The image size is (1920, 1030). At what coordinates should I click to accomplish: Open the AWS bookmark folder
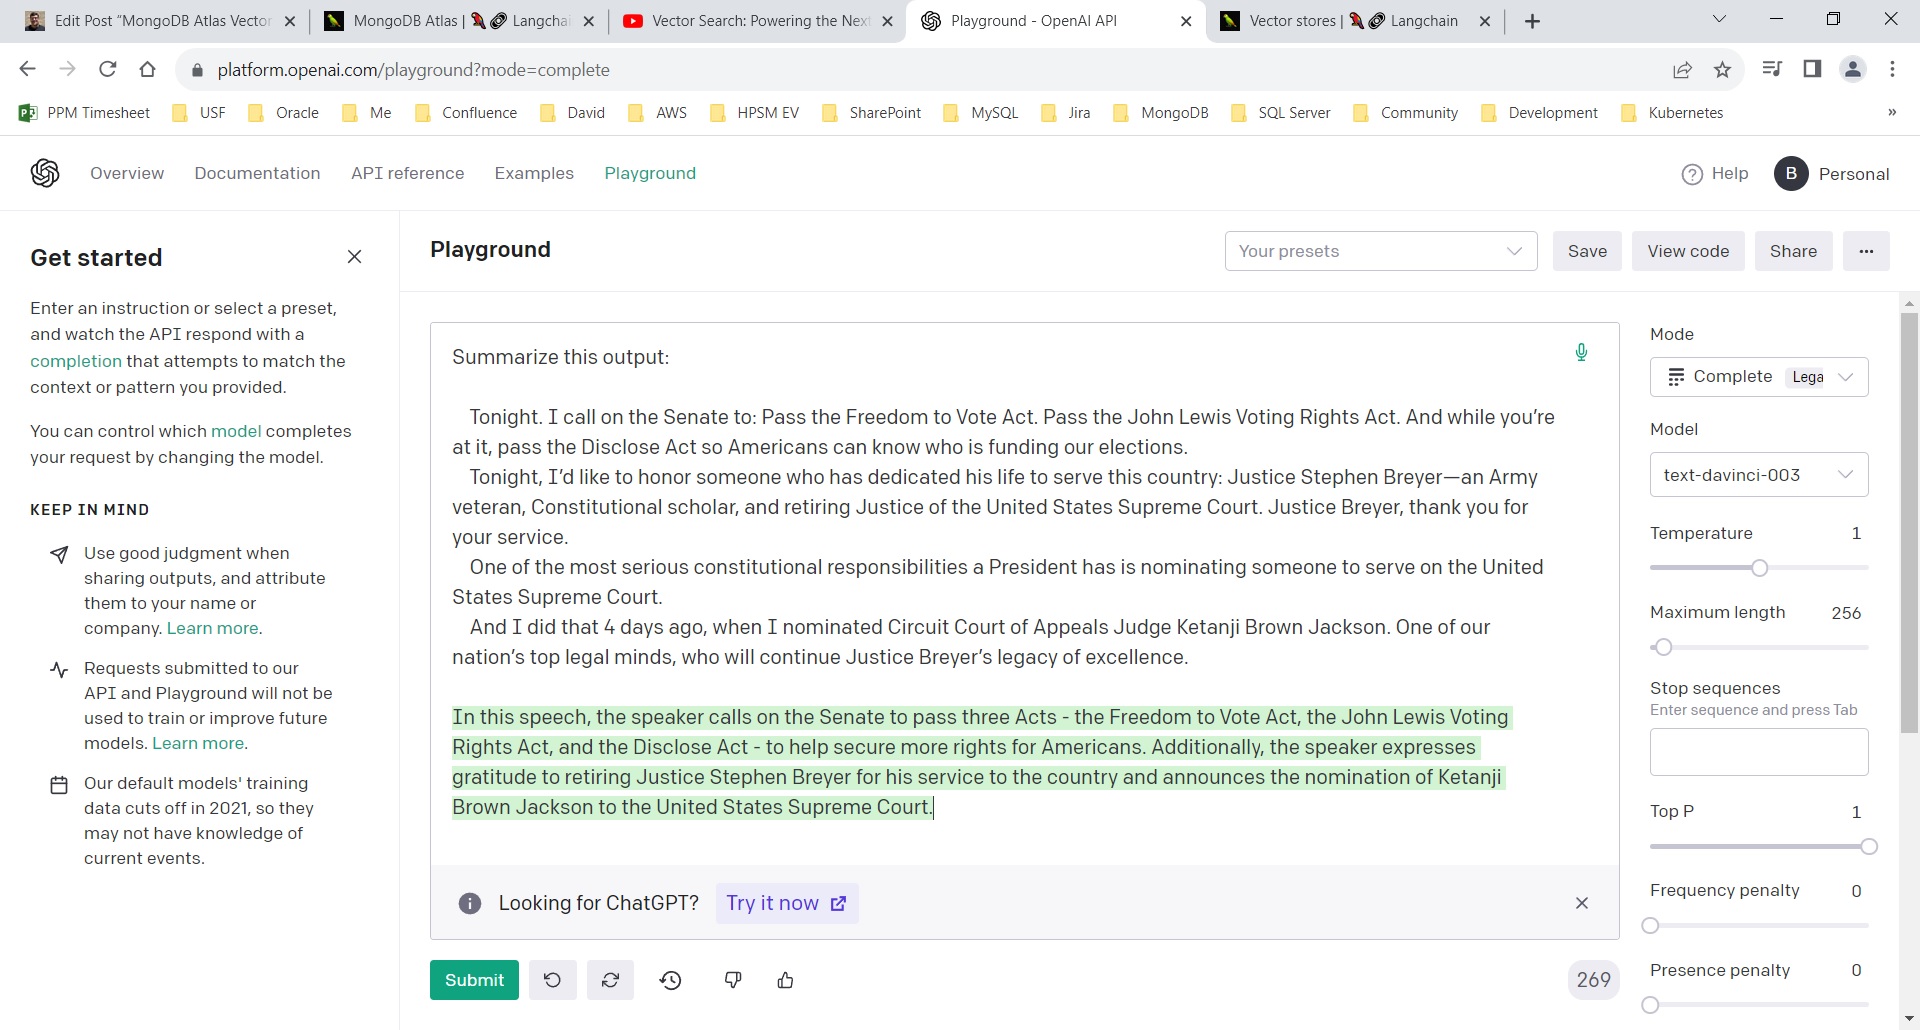coord(658,113)
